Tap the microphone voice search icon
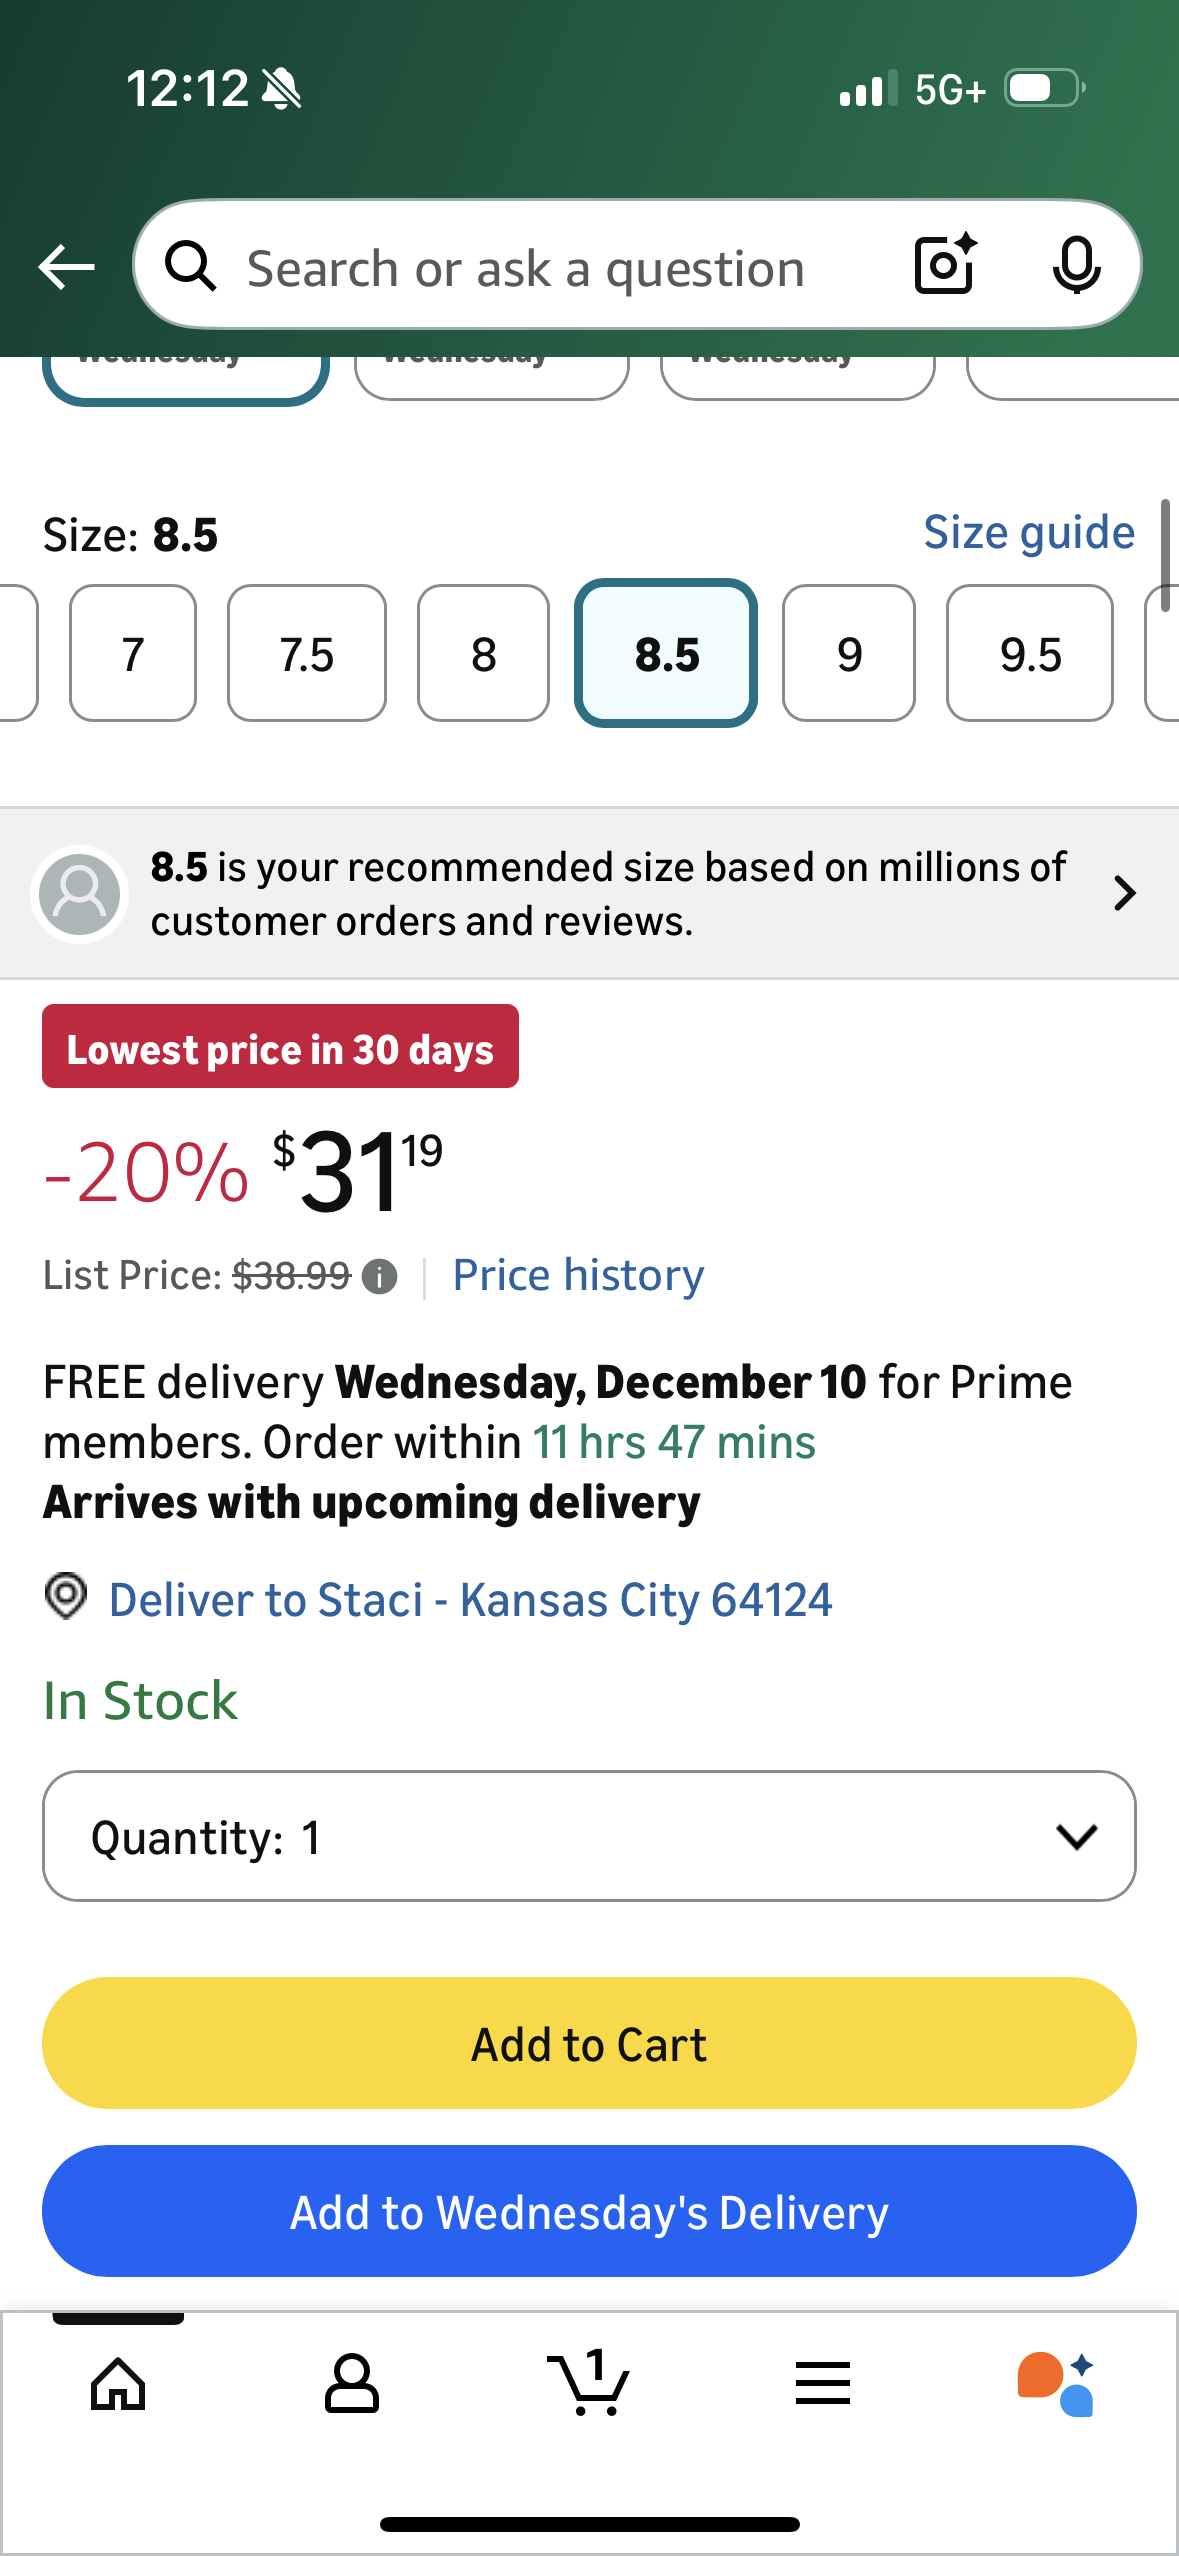This screenshot has height=2556, width=1179. 1076,265
